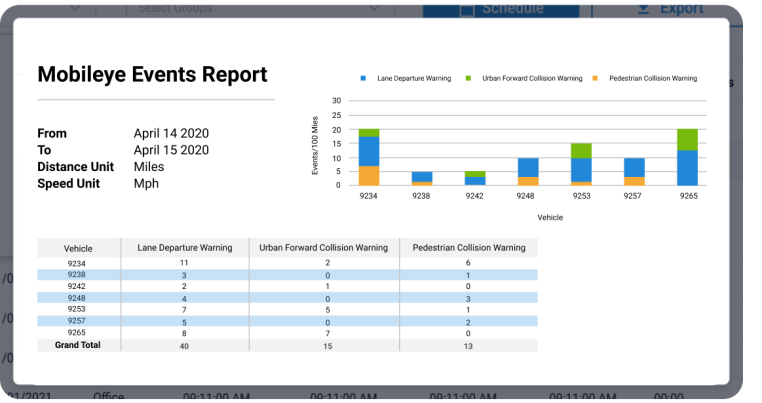
Task: Click the Grand Total Pedestrian Collision value 13
Action: [x=468, y=346]
